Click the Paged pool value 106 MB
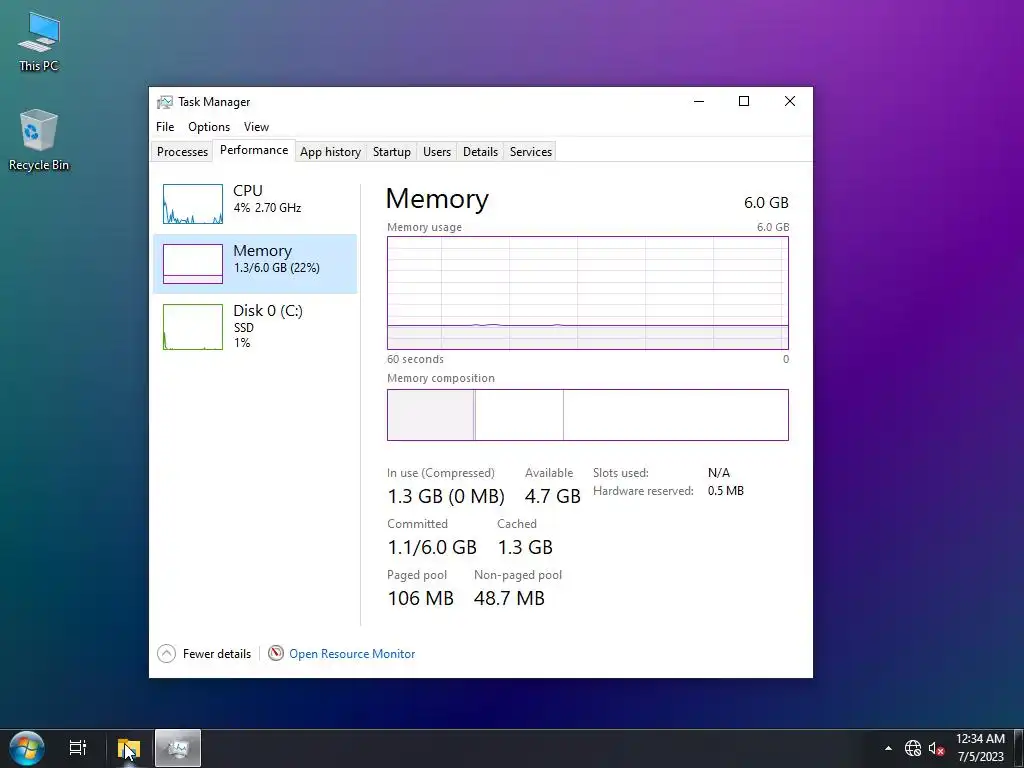This screenshot has height=768, width=1024. (x=421, y=598)
